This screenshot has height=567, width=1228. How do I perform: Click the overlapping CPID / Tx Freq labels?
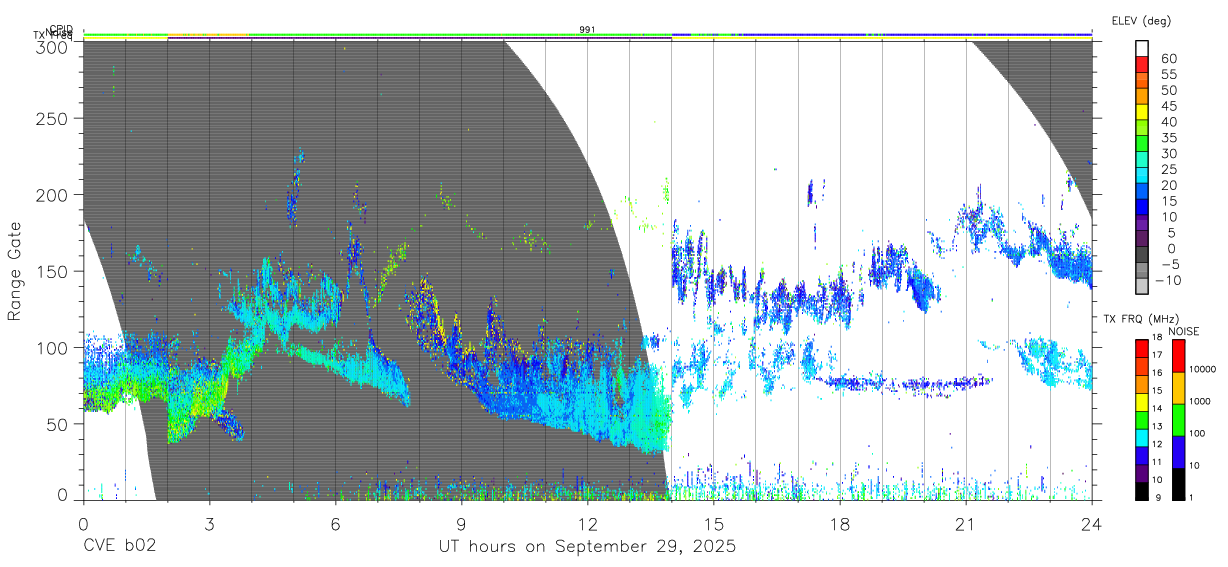point(53,33)
